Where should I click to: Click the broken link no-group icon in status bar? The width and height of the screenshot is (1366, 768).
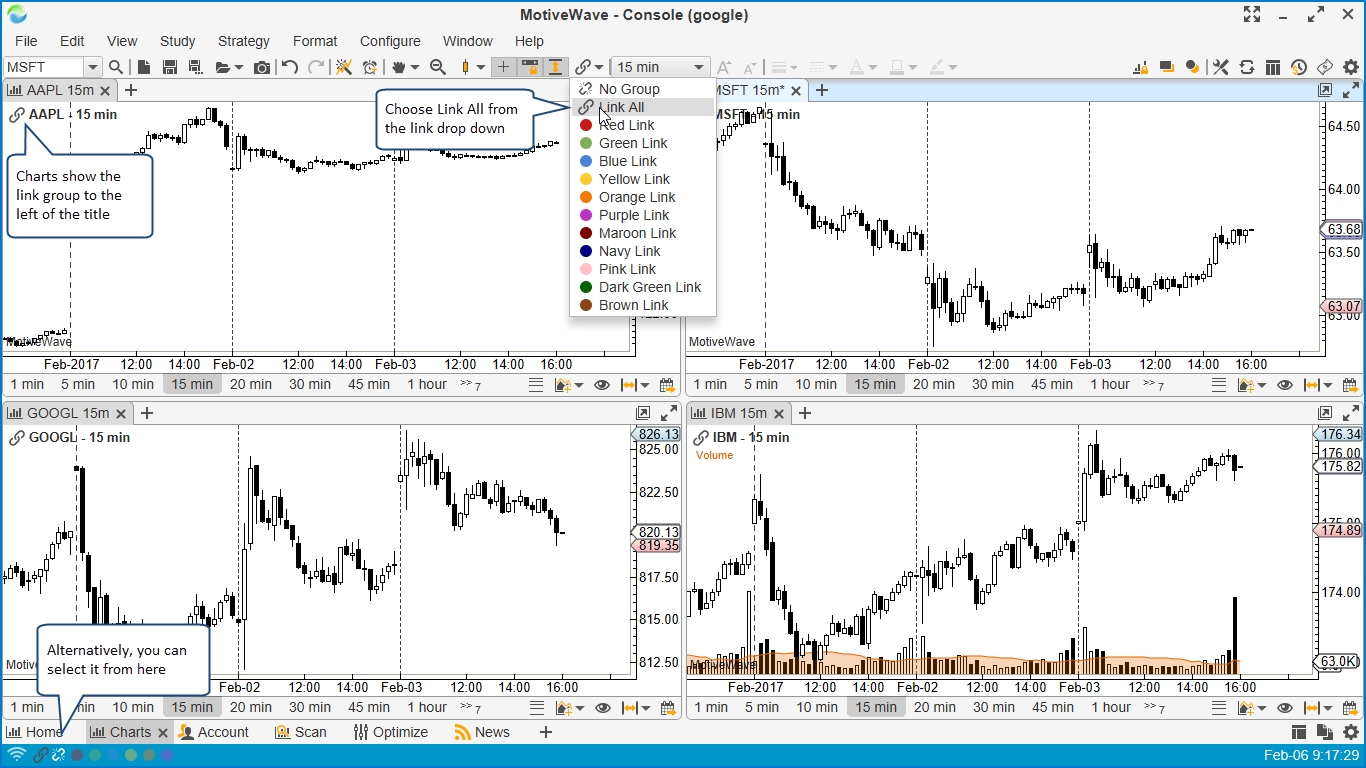(x=58, y=755)
